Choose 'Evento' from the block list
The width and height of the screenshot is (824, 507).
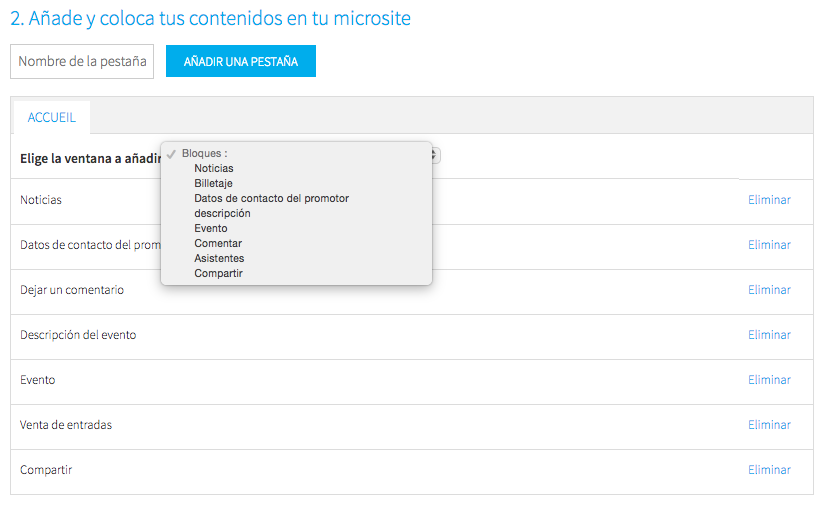tap(211, 228)
